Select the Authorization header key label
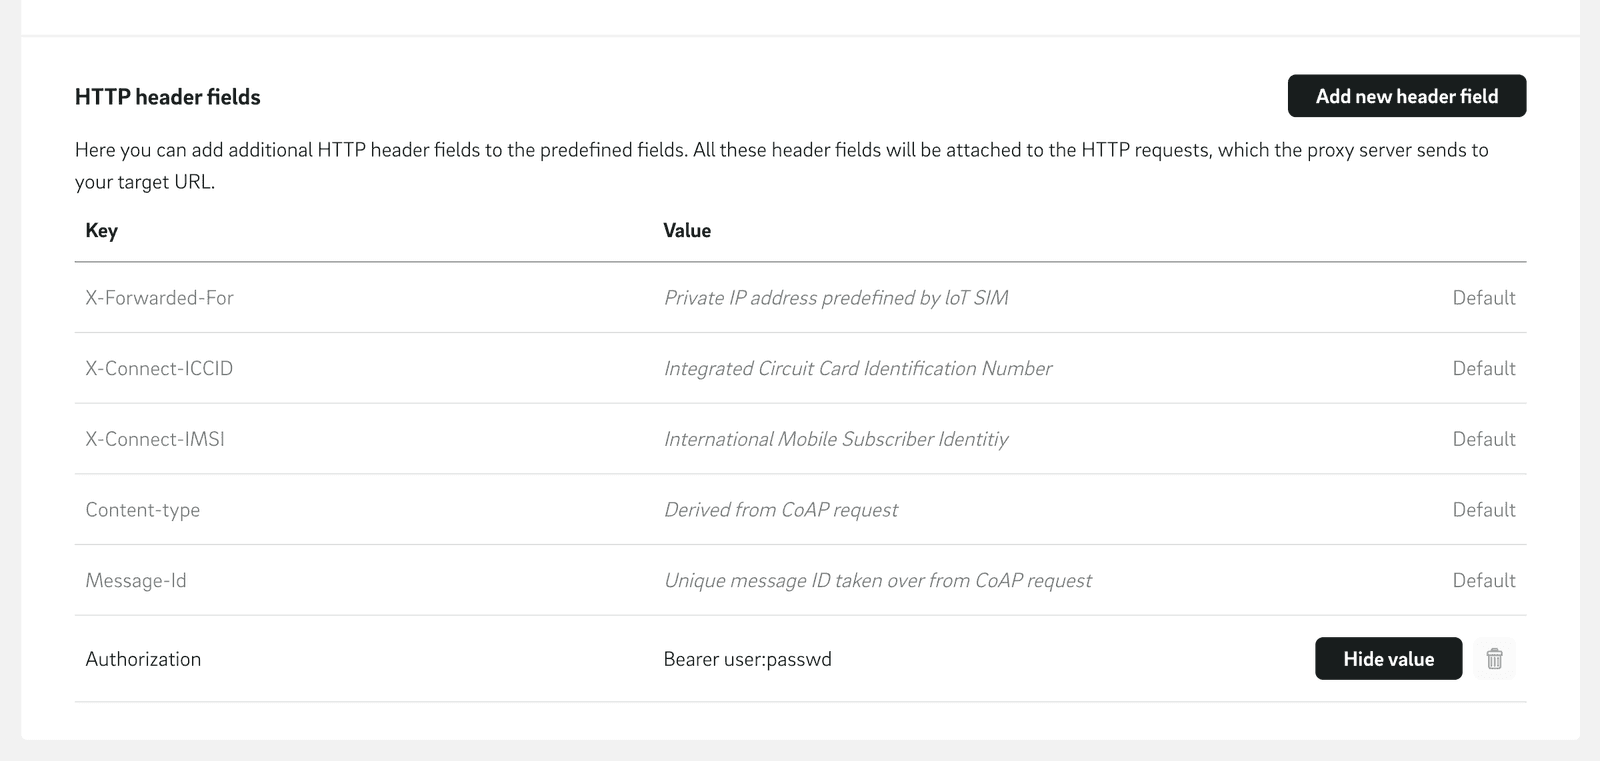Screen dimensions: 1600x761 (143, 659)
